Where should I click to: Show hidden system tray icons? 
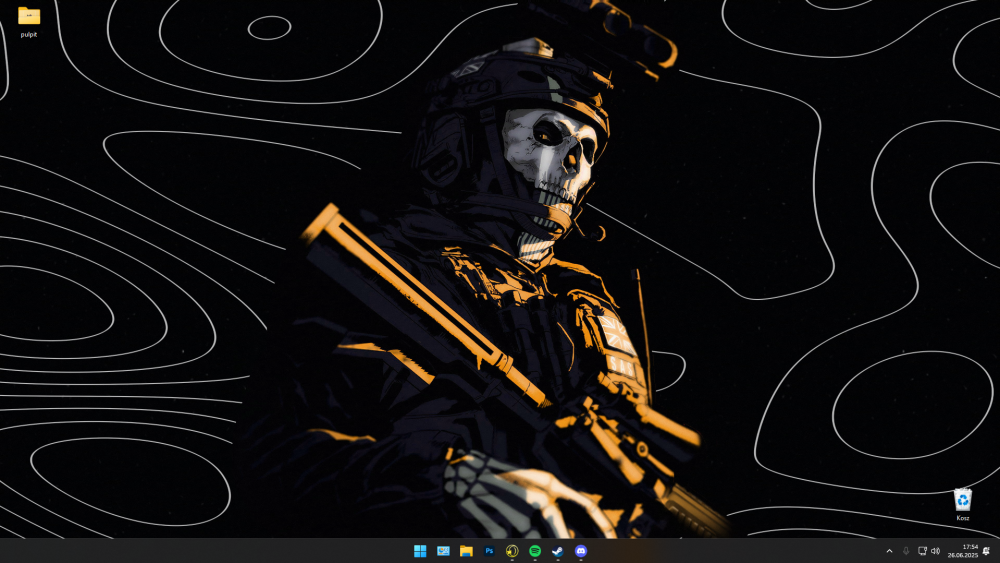[x=889, y=551]
